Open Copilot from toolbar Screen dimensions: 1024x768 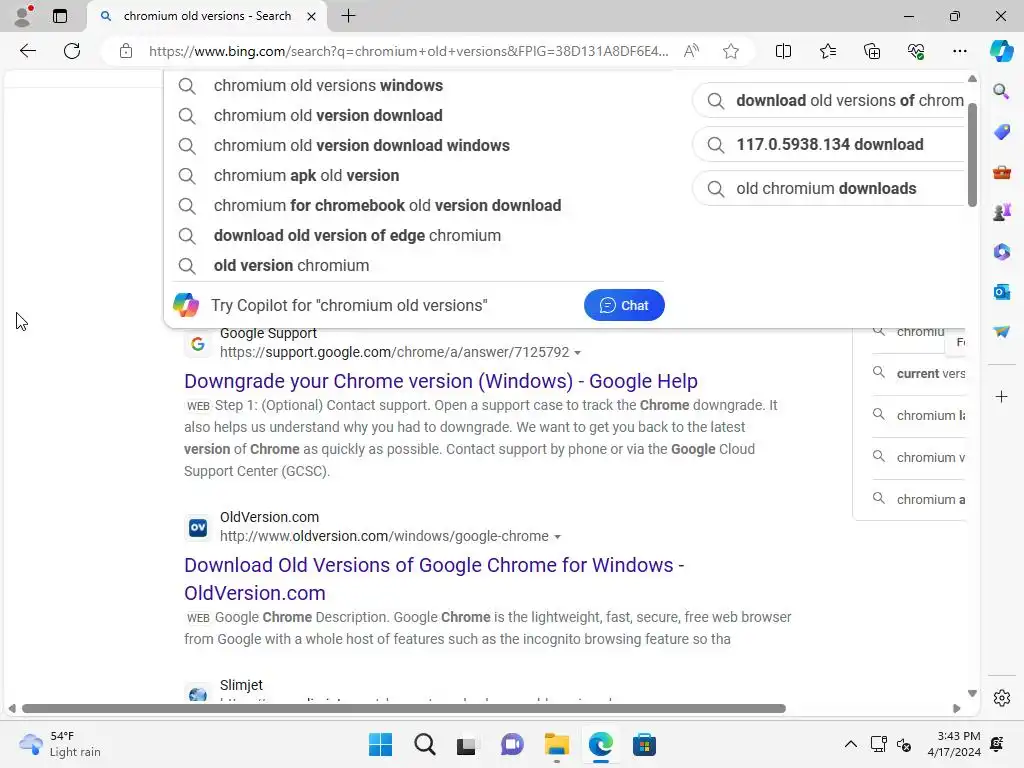[1001, 51]
